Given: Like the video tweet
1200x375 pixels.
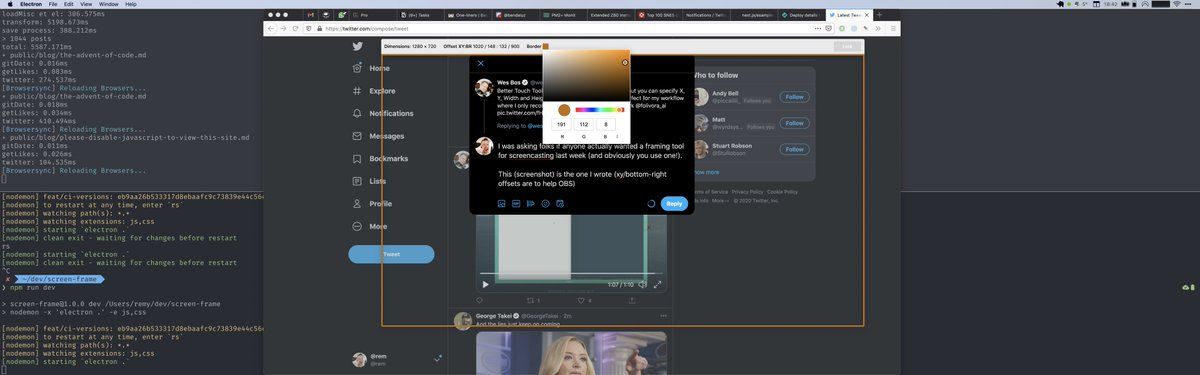Looking at the screenshot, I should [581, 300].
